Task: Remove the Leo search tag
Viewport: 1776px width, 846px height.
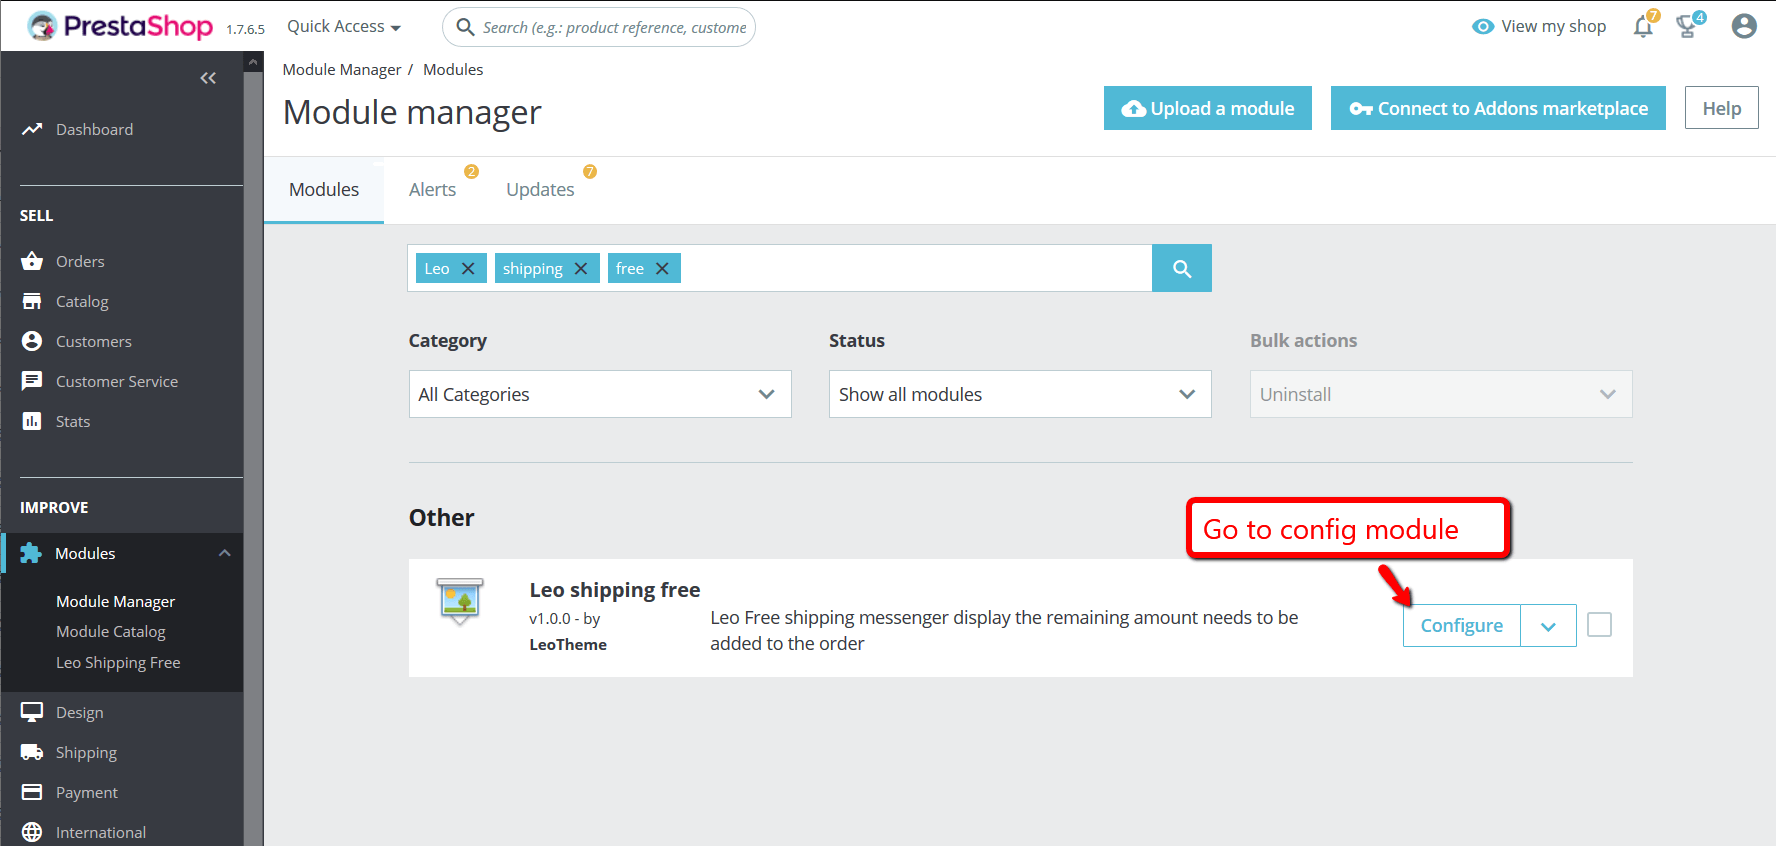Action: tap(468, 268)
